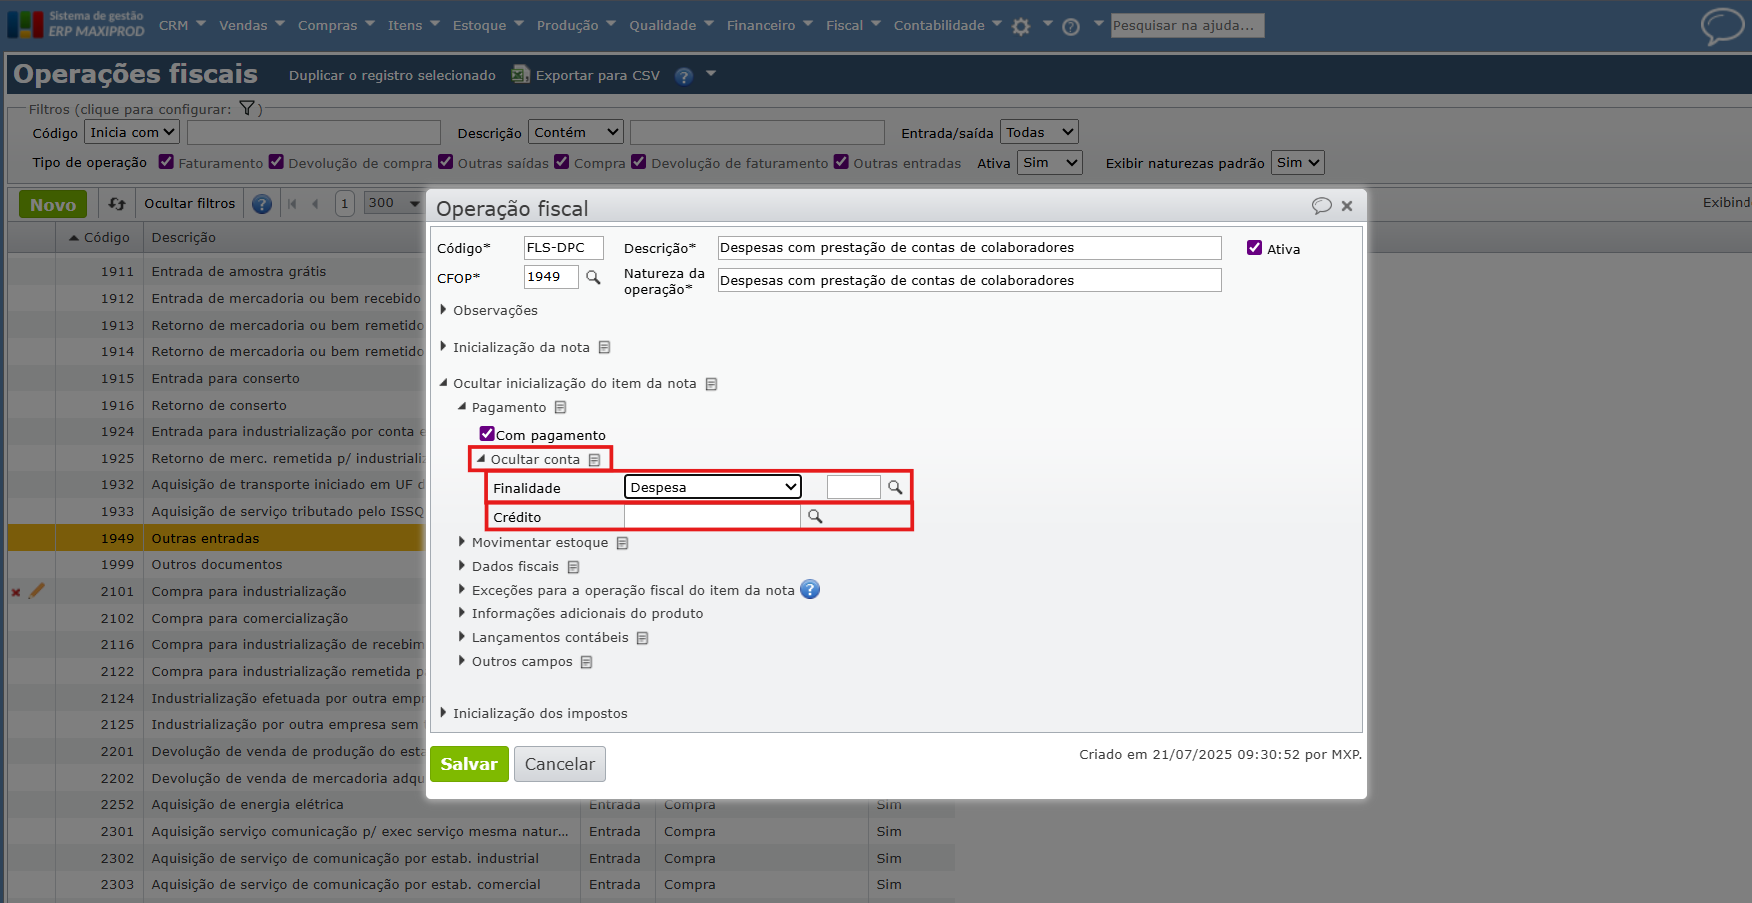Toggle the Outras entradas filter checkbox

(841, 162)
